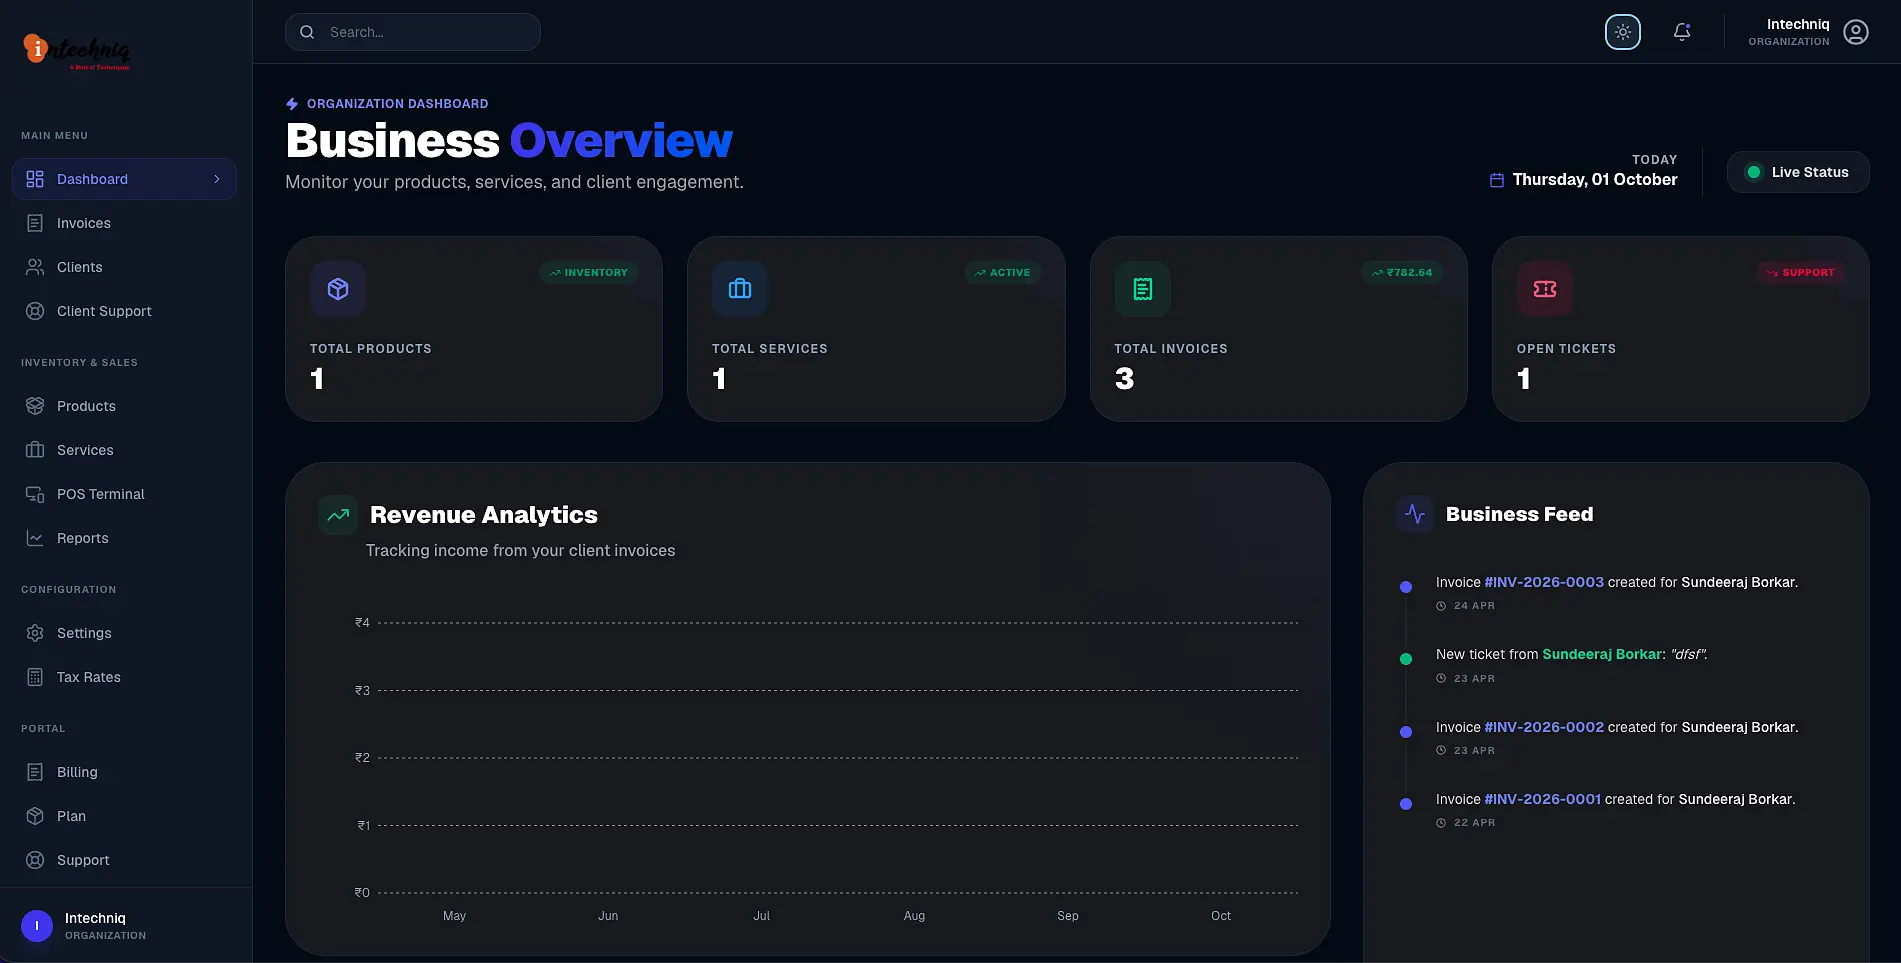Click the Dashboard grid icon

tap(35, 179)
